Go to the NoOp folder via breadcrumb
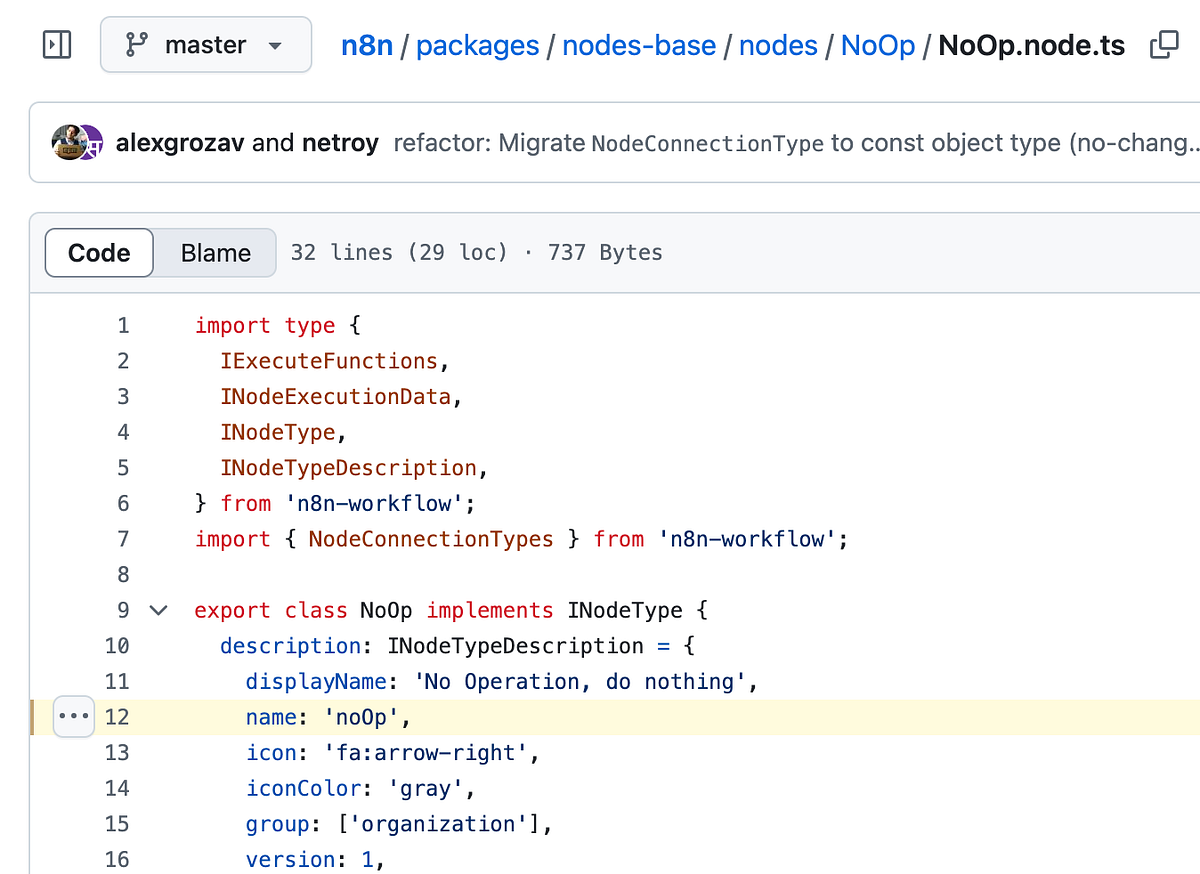This screenshot has width=1200, height=874. click(x=878, y=44)
